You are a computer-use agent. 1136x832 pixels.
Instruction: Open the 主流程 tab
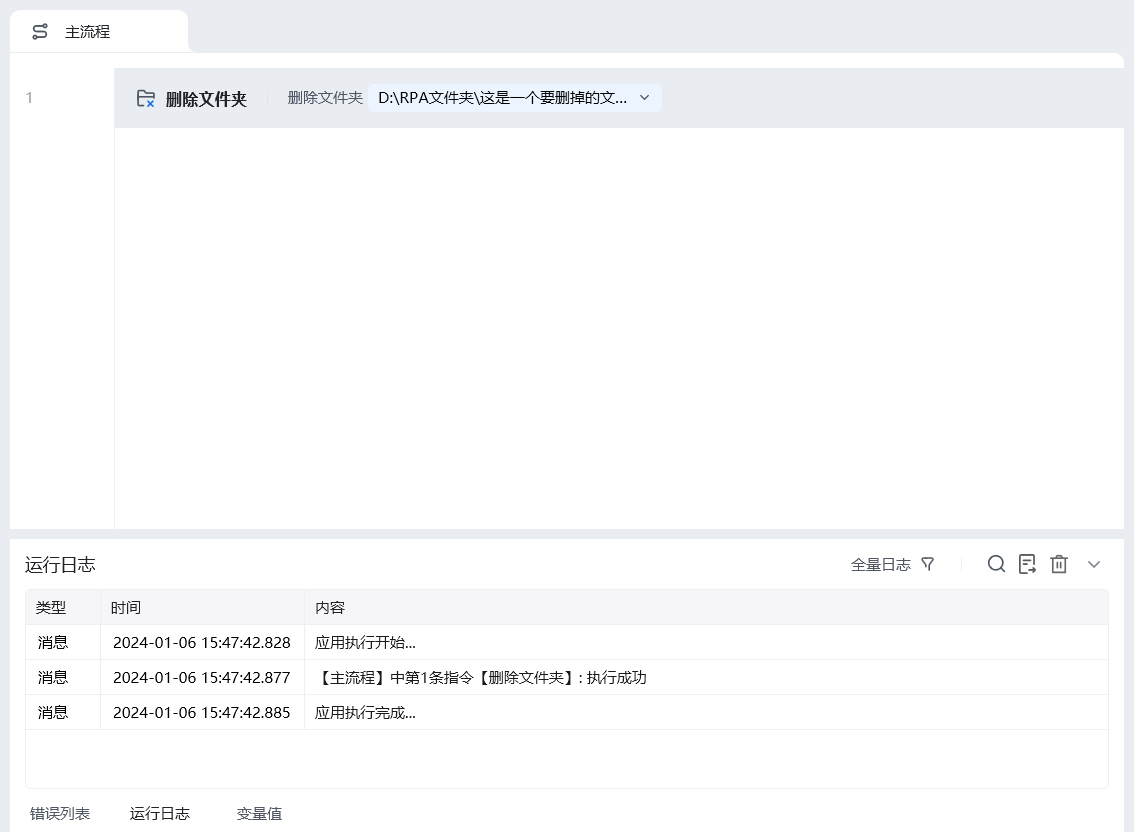pyautogui.click(x=99, y=32)
